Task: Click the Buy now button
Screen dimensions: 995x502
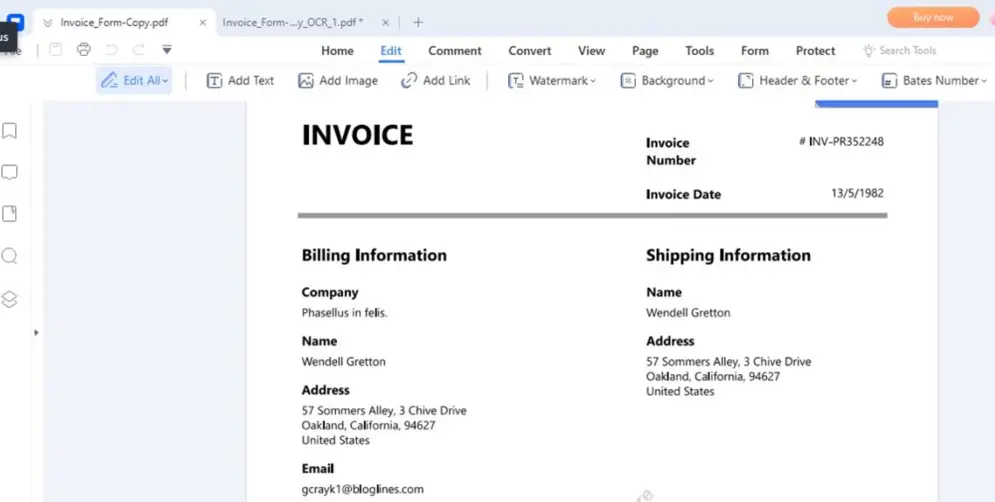Action: [933, 17]
